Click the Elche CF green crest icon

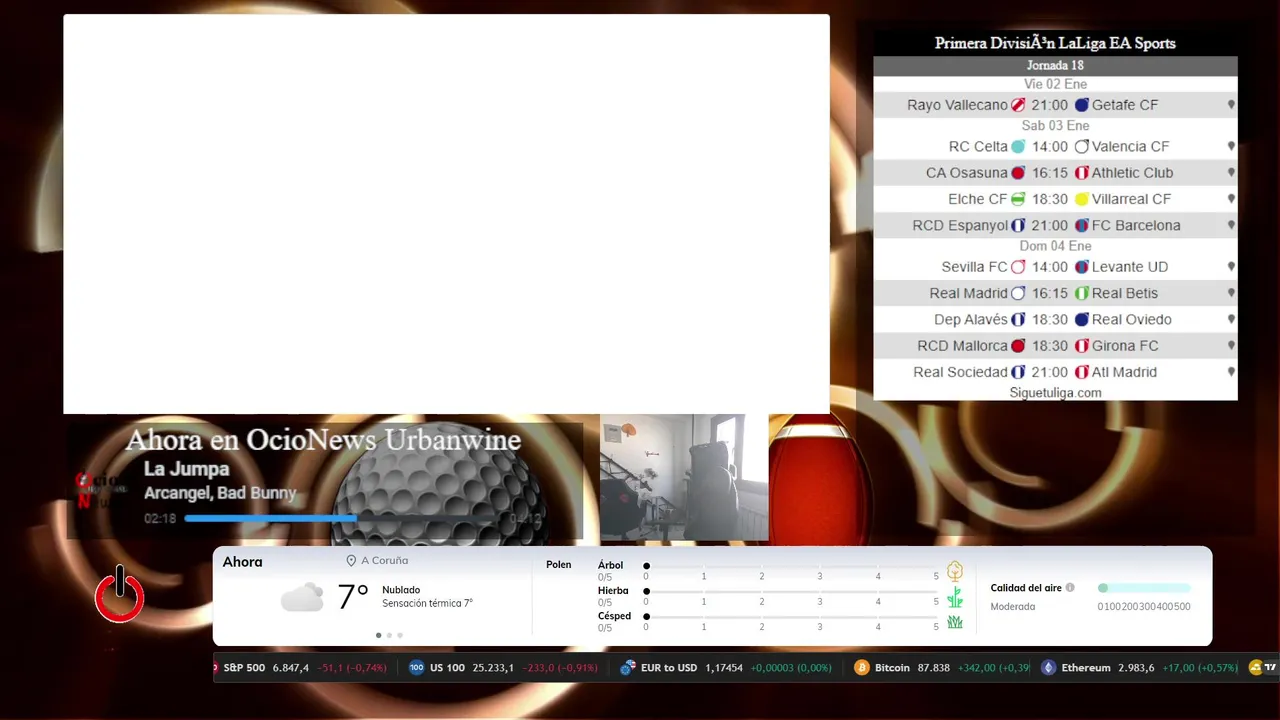point(1018,199)
